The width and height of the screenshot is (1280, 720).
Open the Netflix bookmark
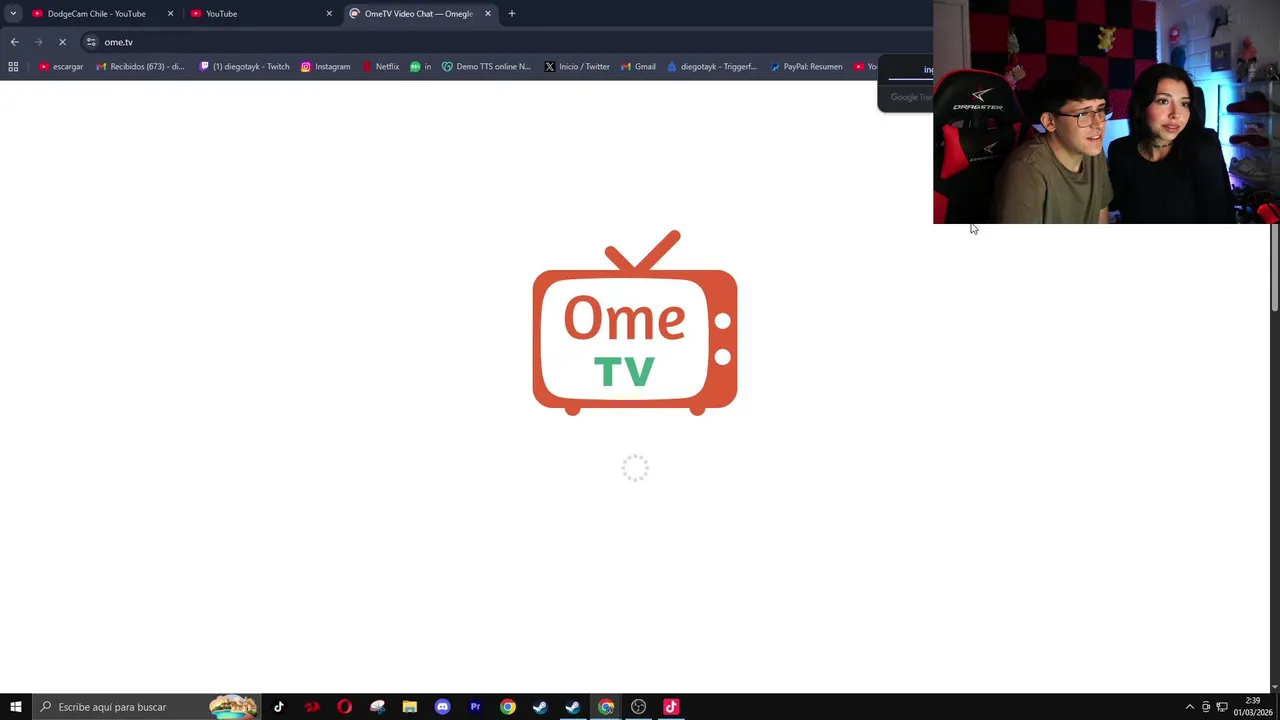click(381, 67)
